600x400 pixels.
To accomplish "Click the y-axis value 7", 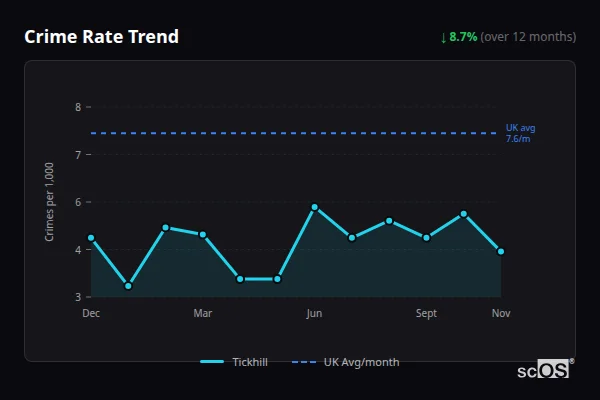I will (78, 155).
